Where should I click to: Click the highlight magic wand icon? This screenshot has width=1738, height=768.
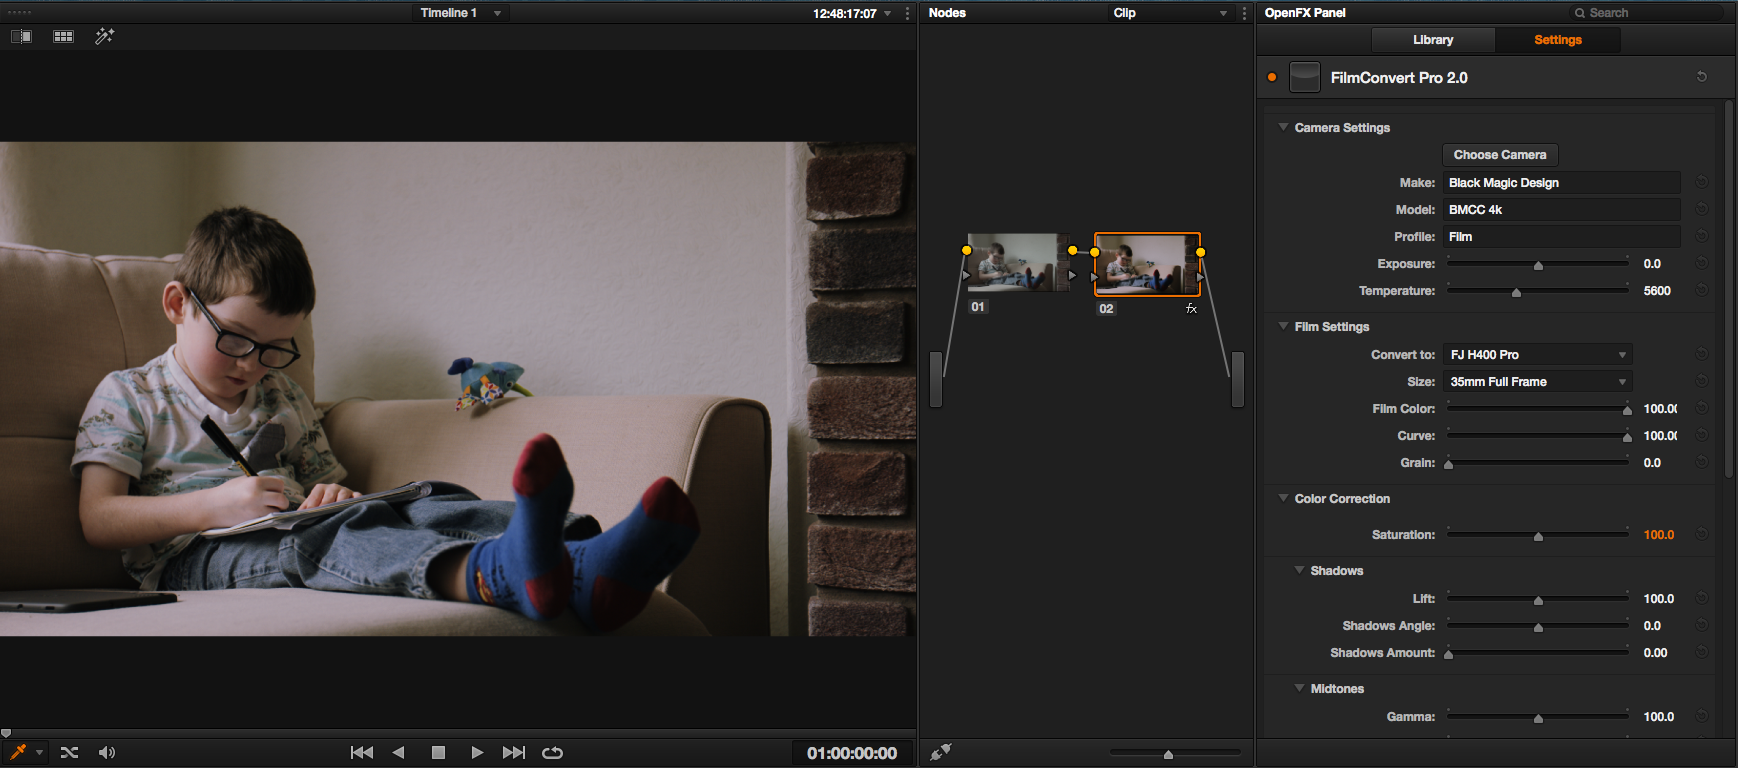(x=105, y=36)
